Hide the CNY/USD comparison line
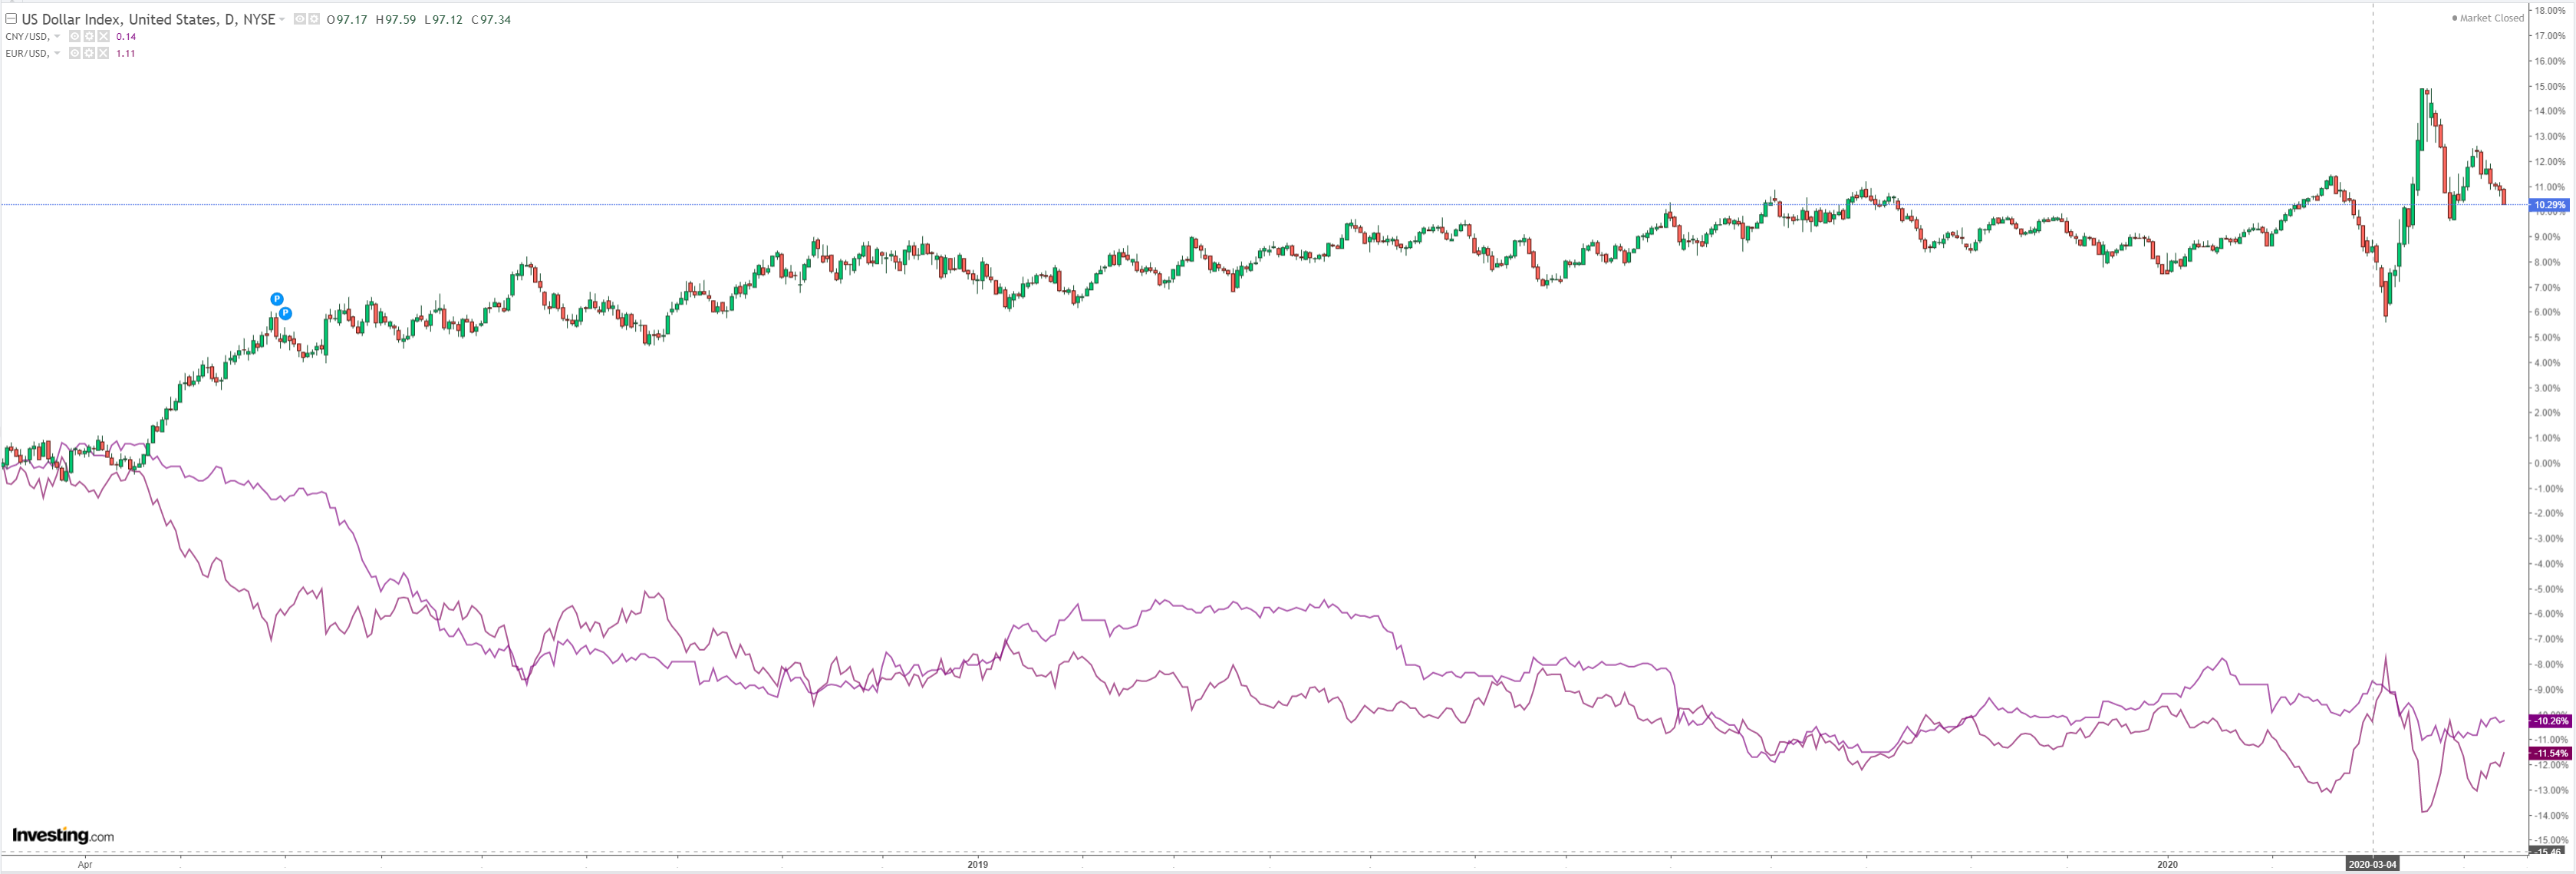 tap(75, 36)
